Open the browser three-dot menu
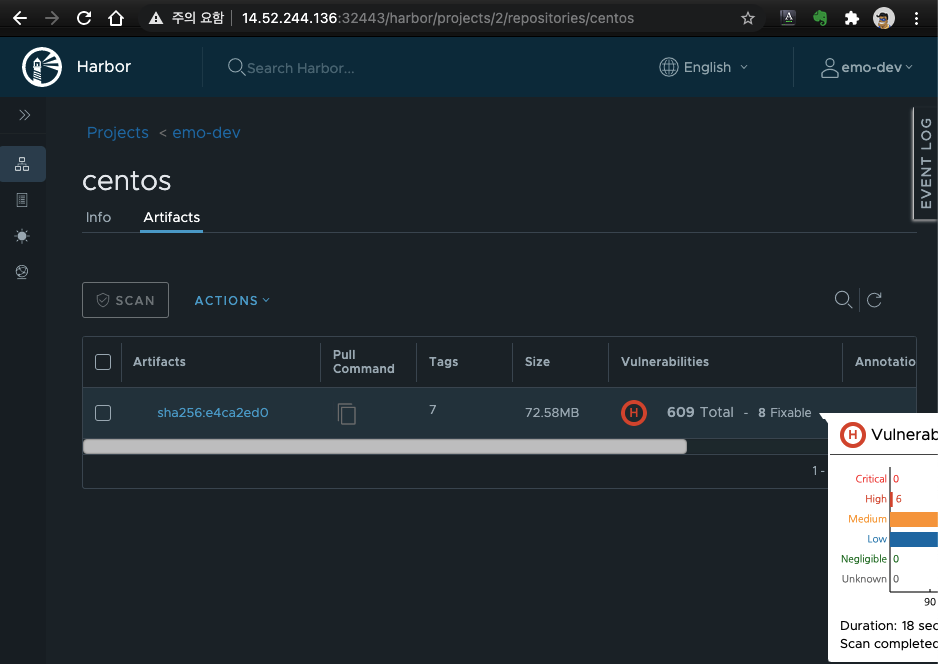 916,18
